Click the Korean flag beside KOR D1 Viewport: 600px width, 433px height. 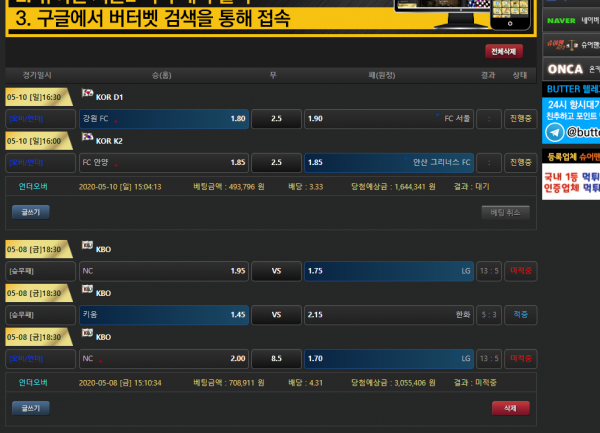point(87,95)
